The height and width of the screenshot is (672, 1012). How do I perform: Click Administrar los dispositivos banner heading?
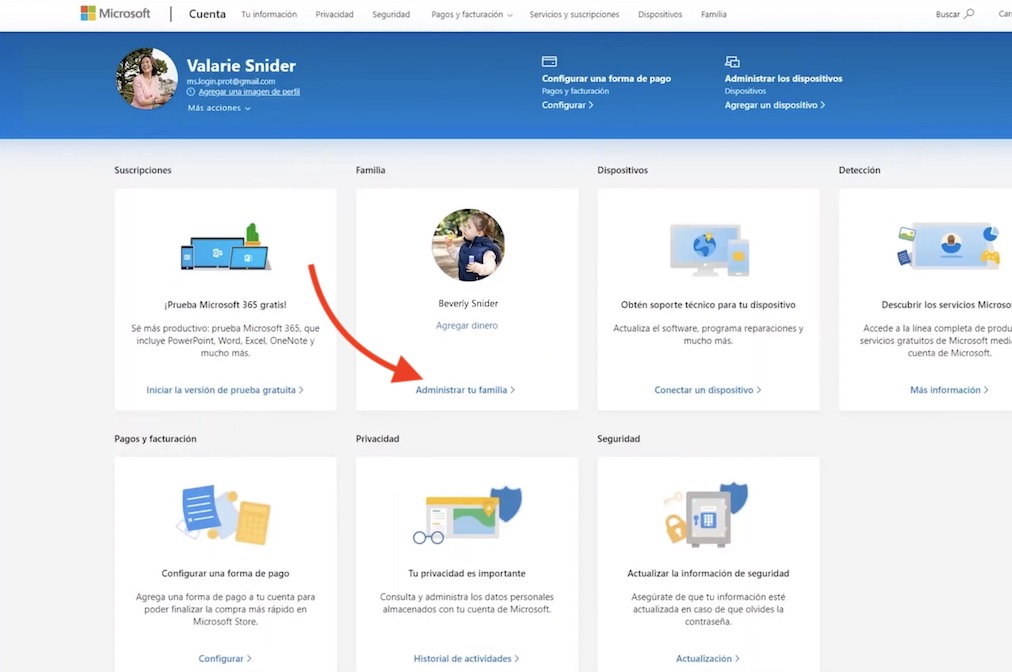click(x=783, y=78)
